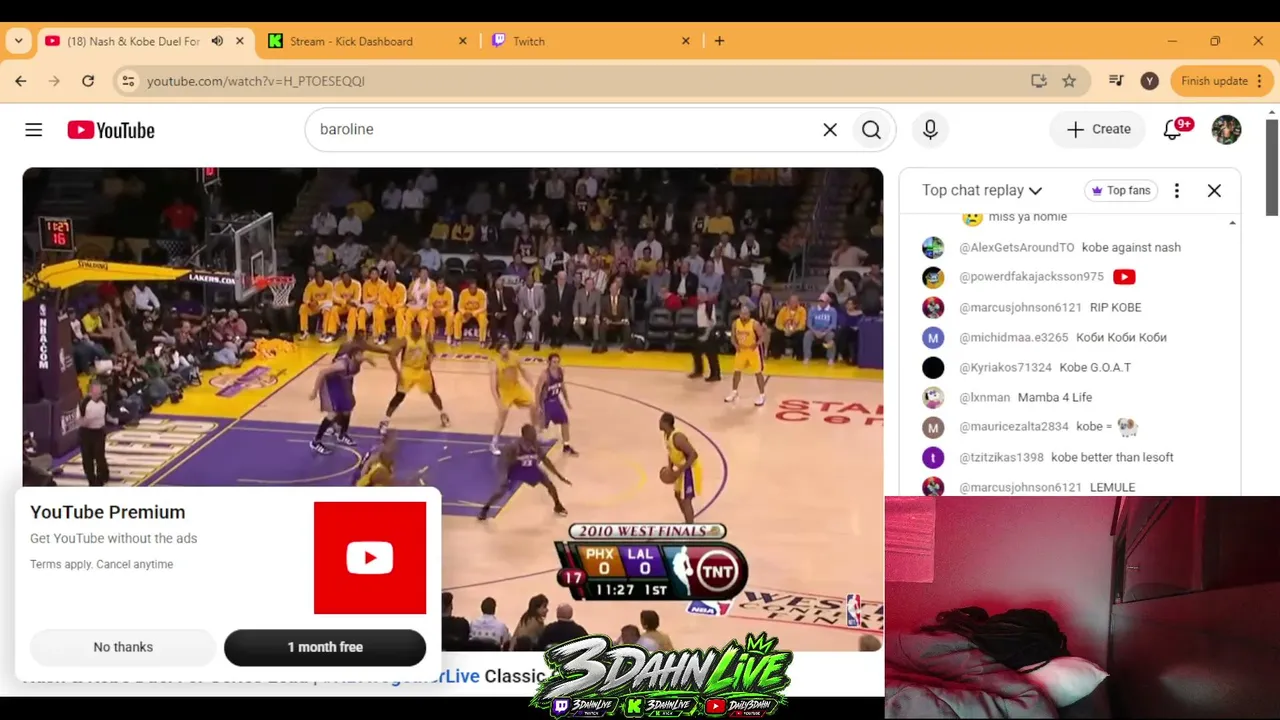
Task: Open @Kyriakos71324's black chat avatar
Action: 933,368
